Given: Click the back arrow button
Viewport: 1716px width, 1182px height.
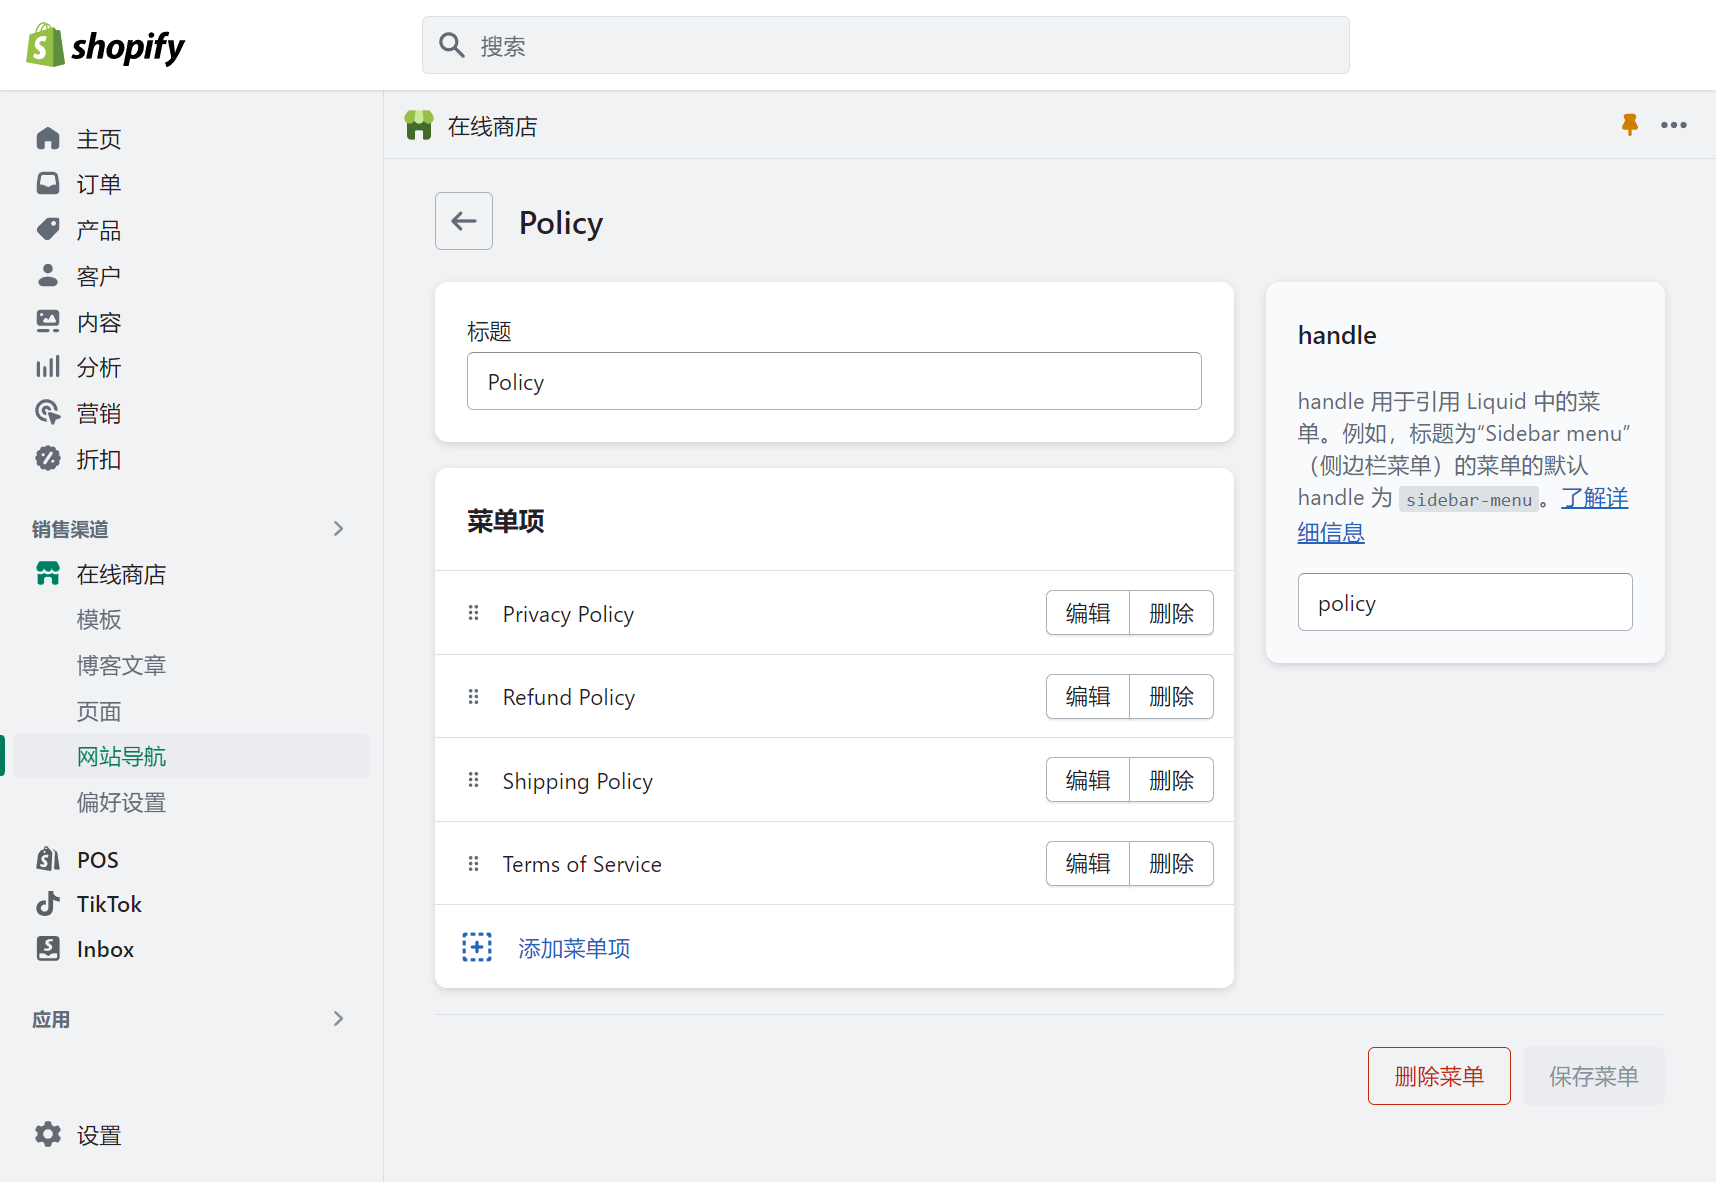Looking at the screenshot, I should [464, 221].
